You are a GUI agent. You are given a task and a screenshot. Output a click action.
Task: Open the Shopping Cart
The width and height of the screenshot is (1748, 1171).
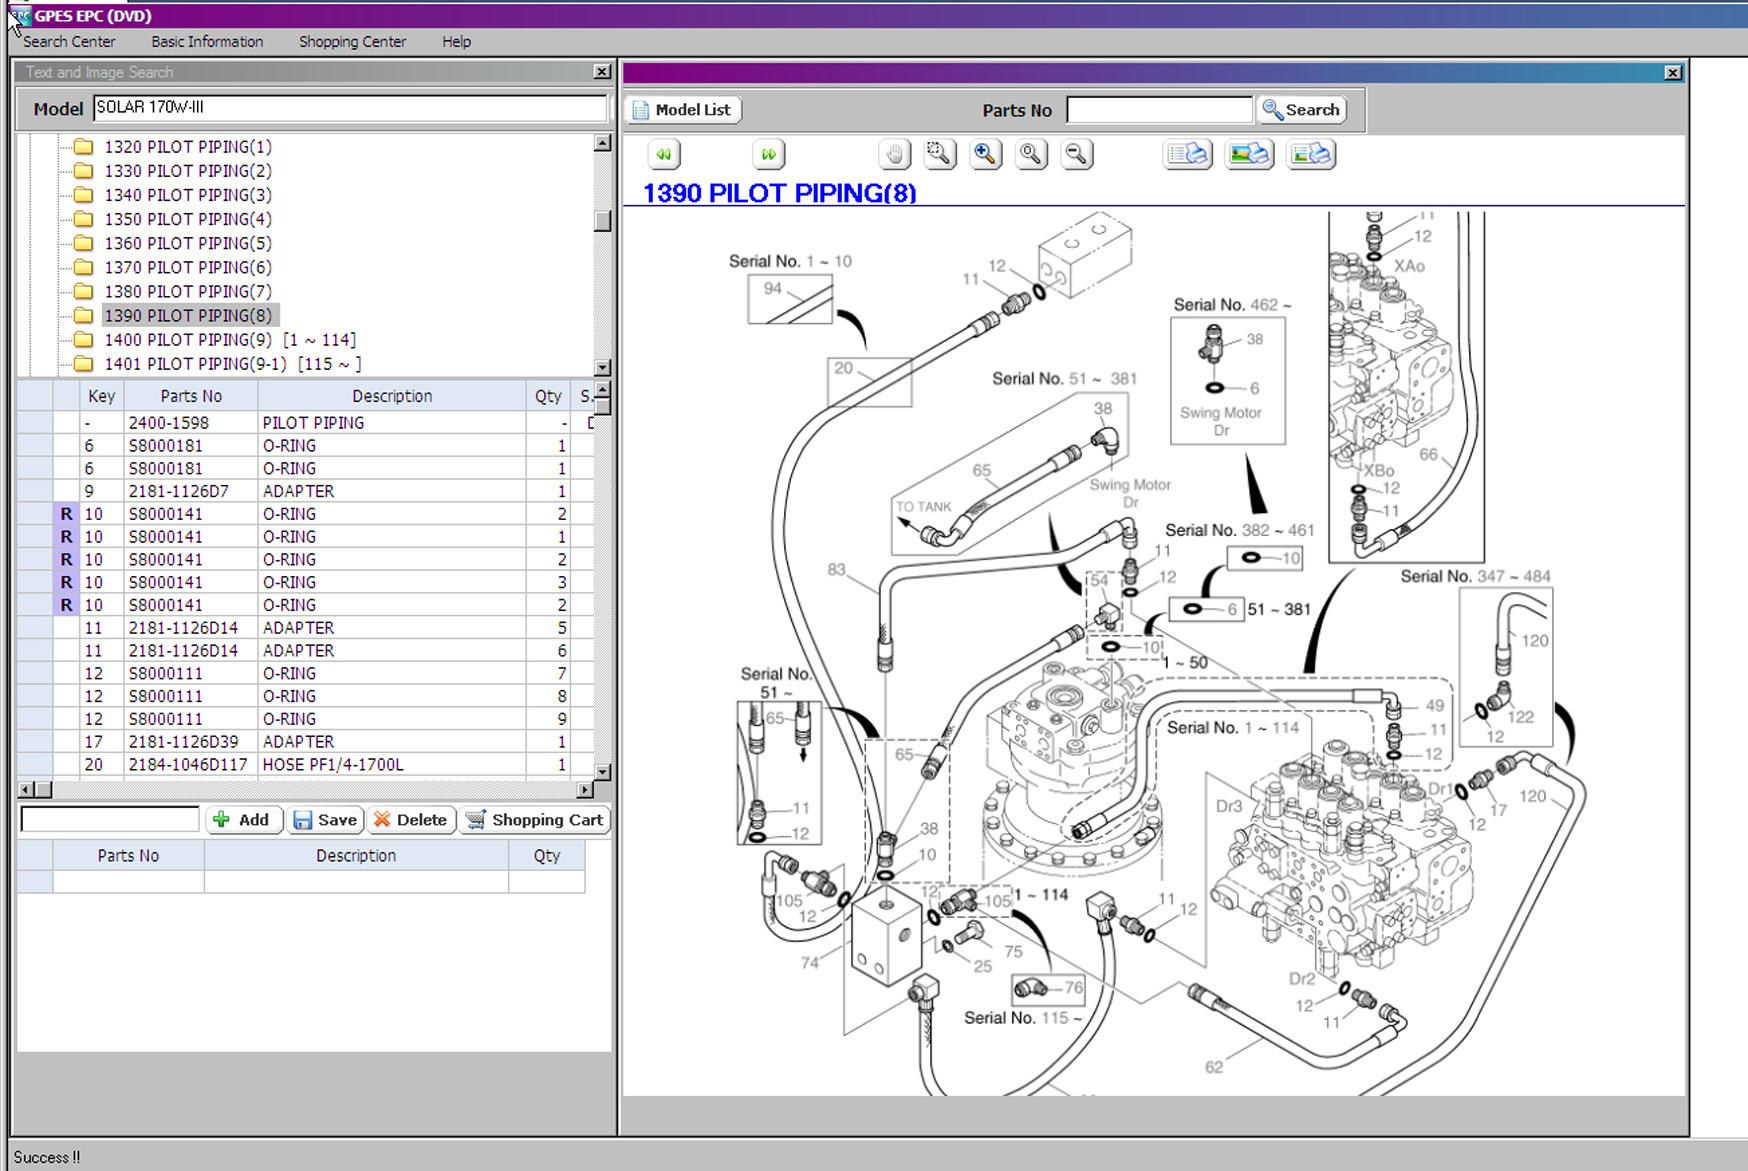[535, 820]
